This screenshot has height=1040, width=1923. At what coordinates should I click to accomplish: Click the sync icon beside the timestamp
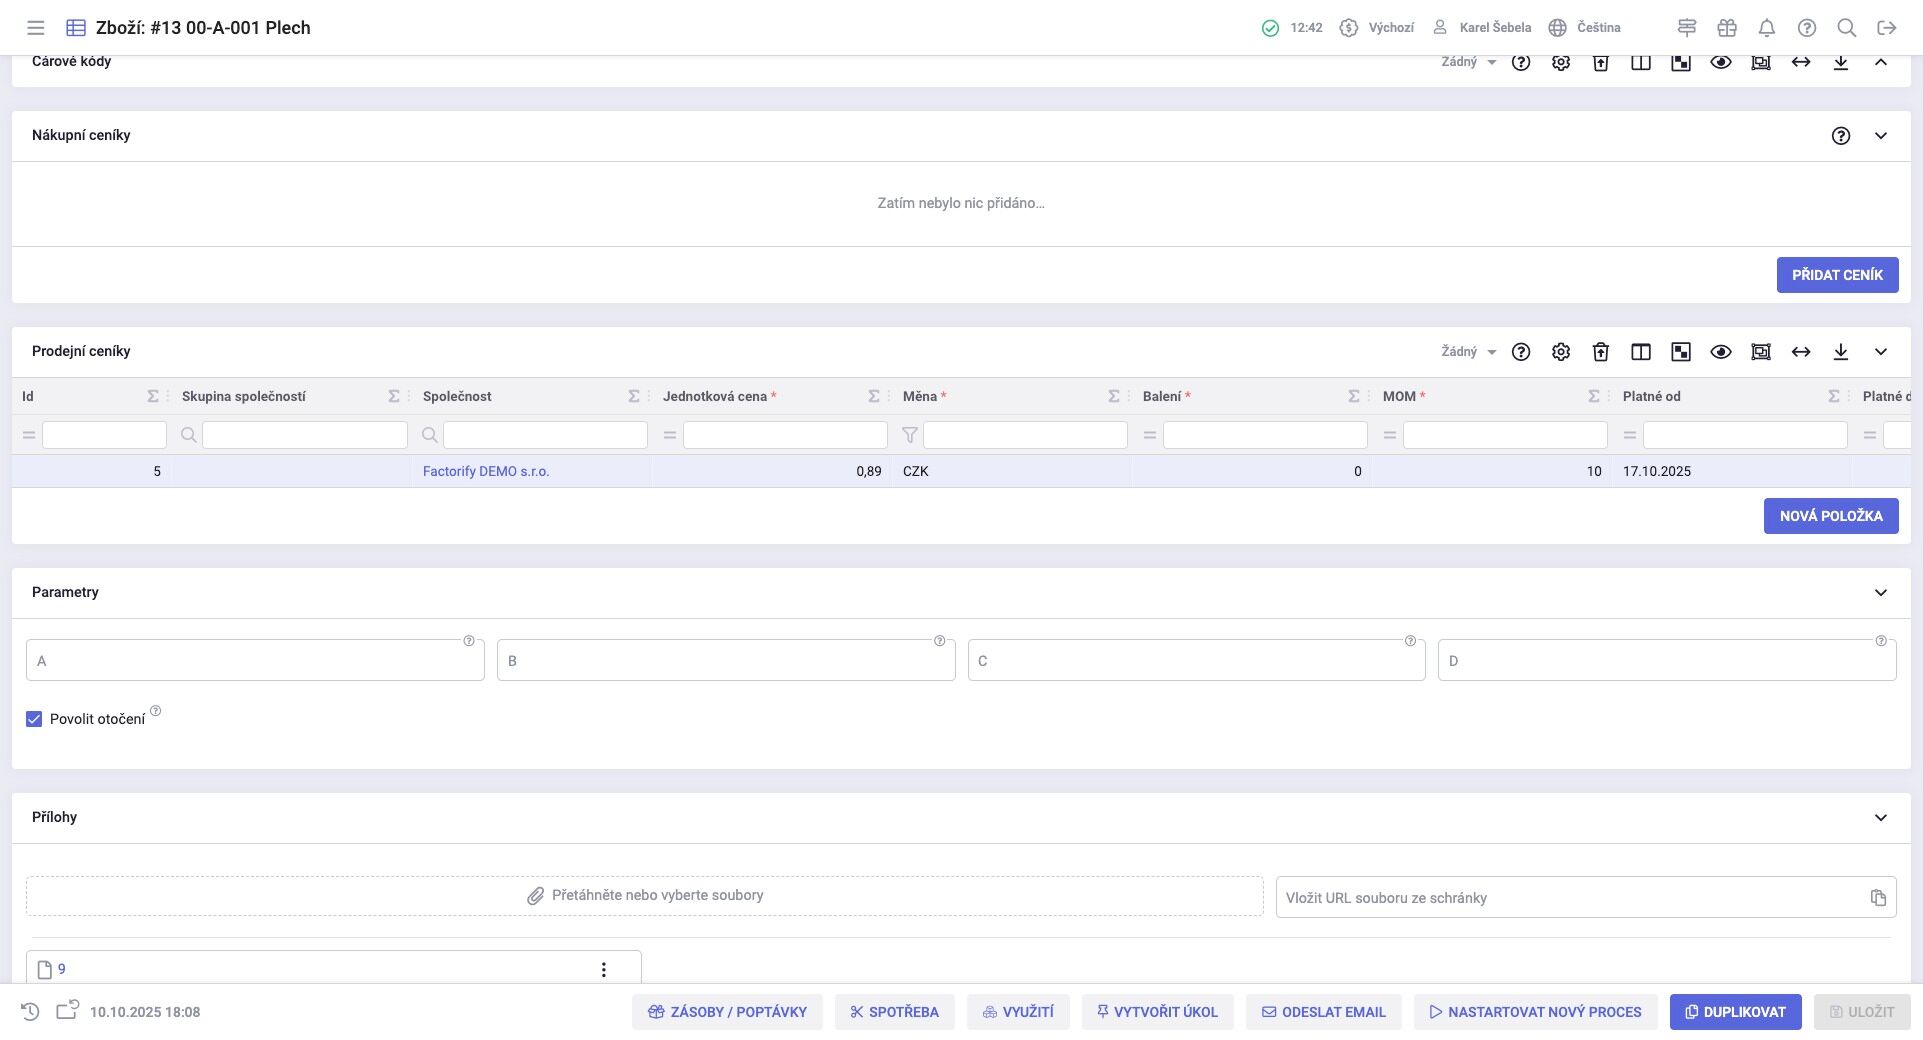[67, 1011]
